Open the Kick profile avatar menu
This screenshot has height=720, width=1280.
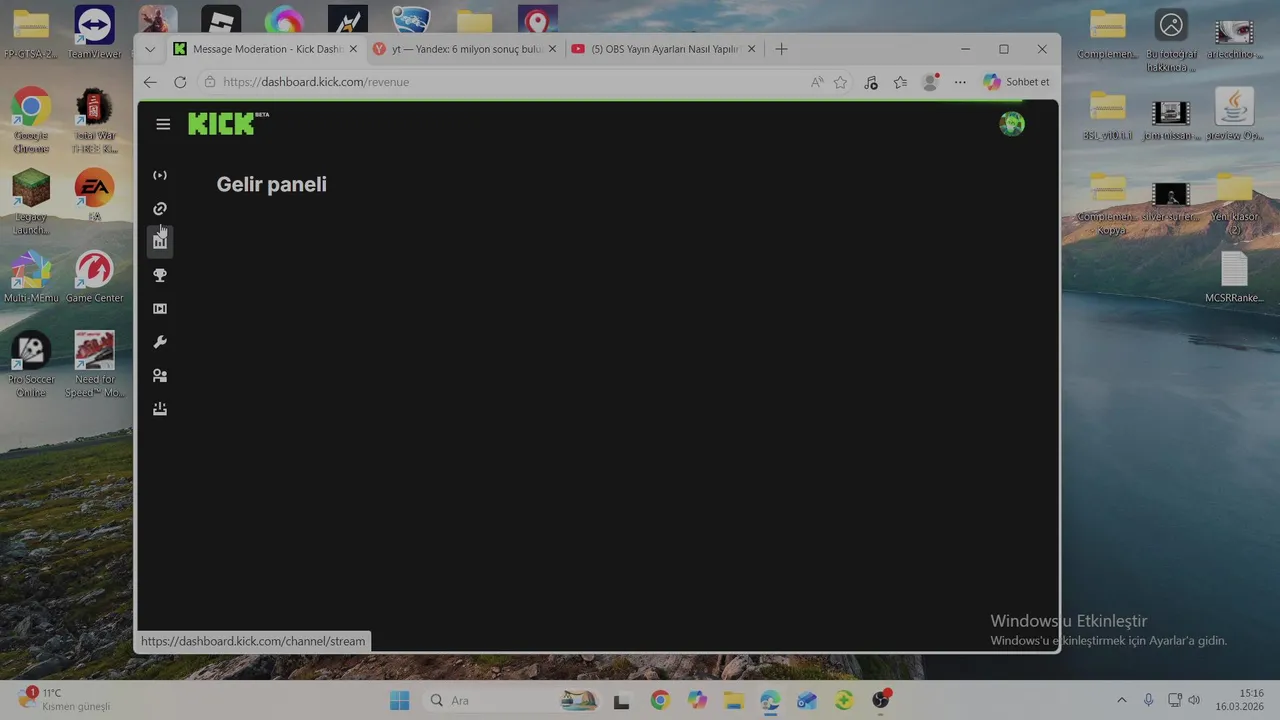[x=1012, y=124]
